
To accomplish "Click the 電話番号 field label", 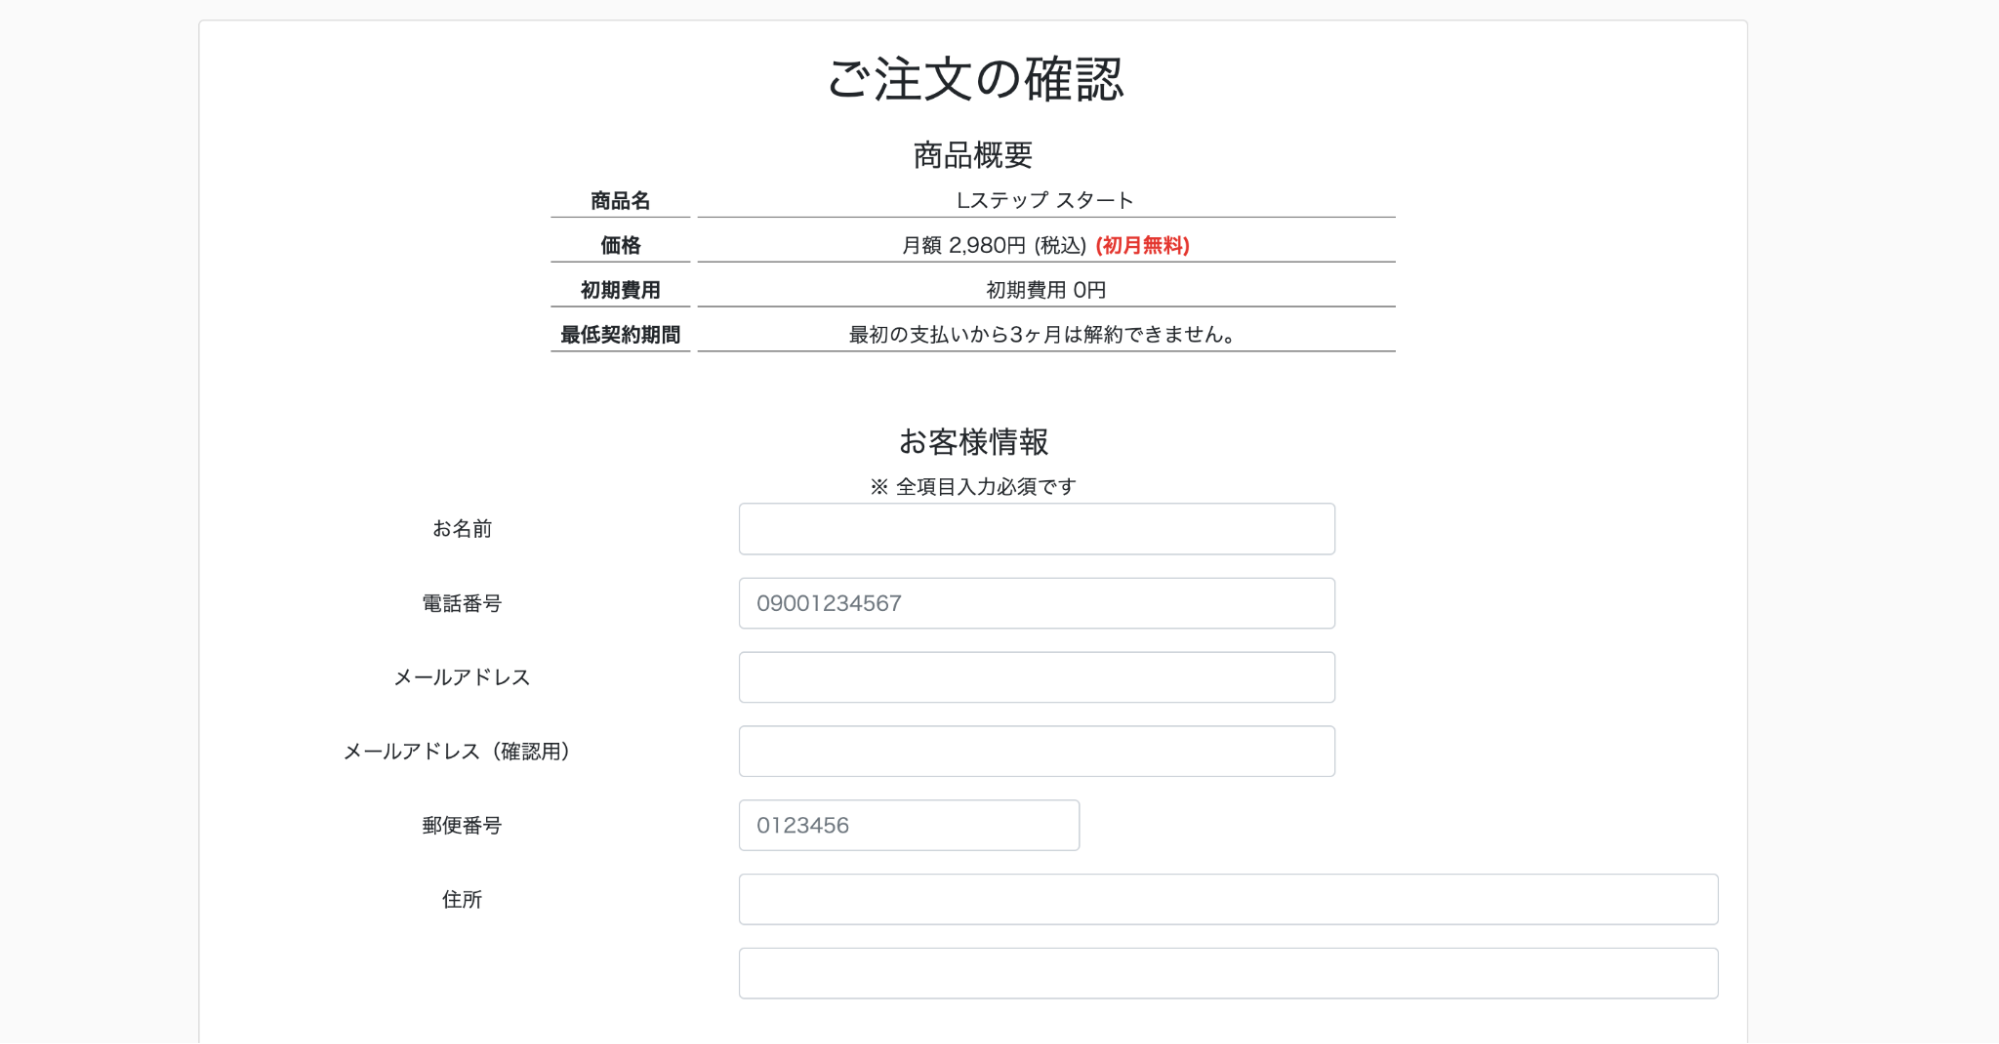I will 462,603.
